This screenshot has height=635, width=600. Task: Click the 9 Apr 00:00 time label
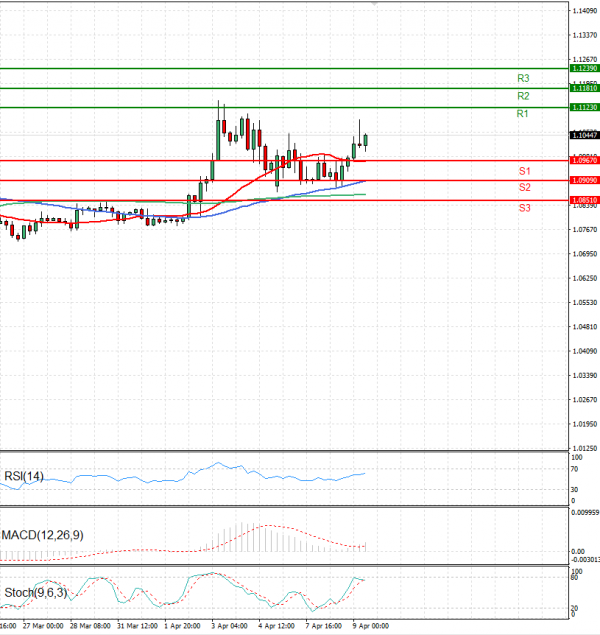[370, 626]
